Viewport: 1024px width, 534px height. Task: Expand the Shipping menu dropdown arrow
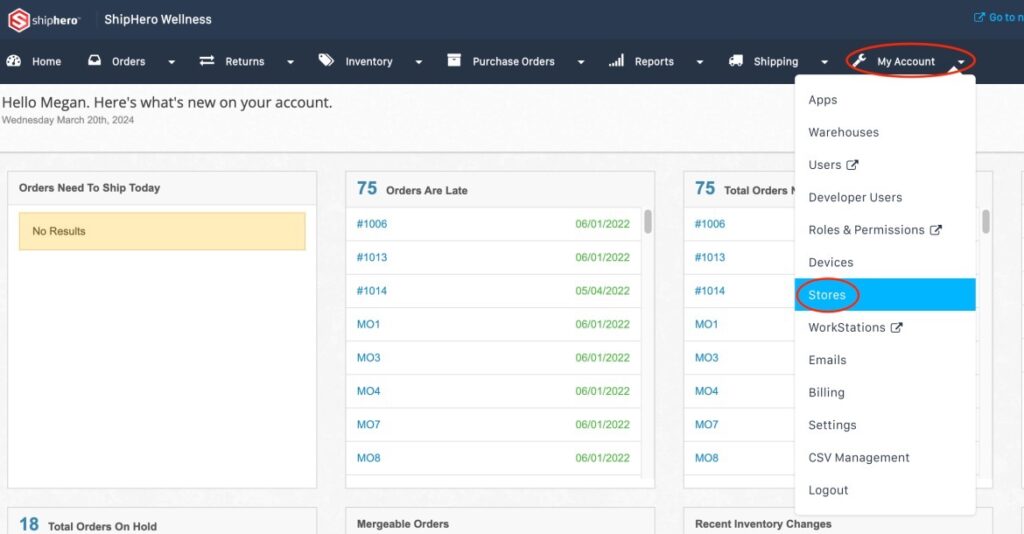tap(824, 62)
